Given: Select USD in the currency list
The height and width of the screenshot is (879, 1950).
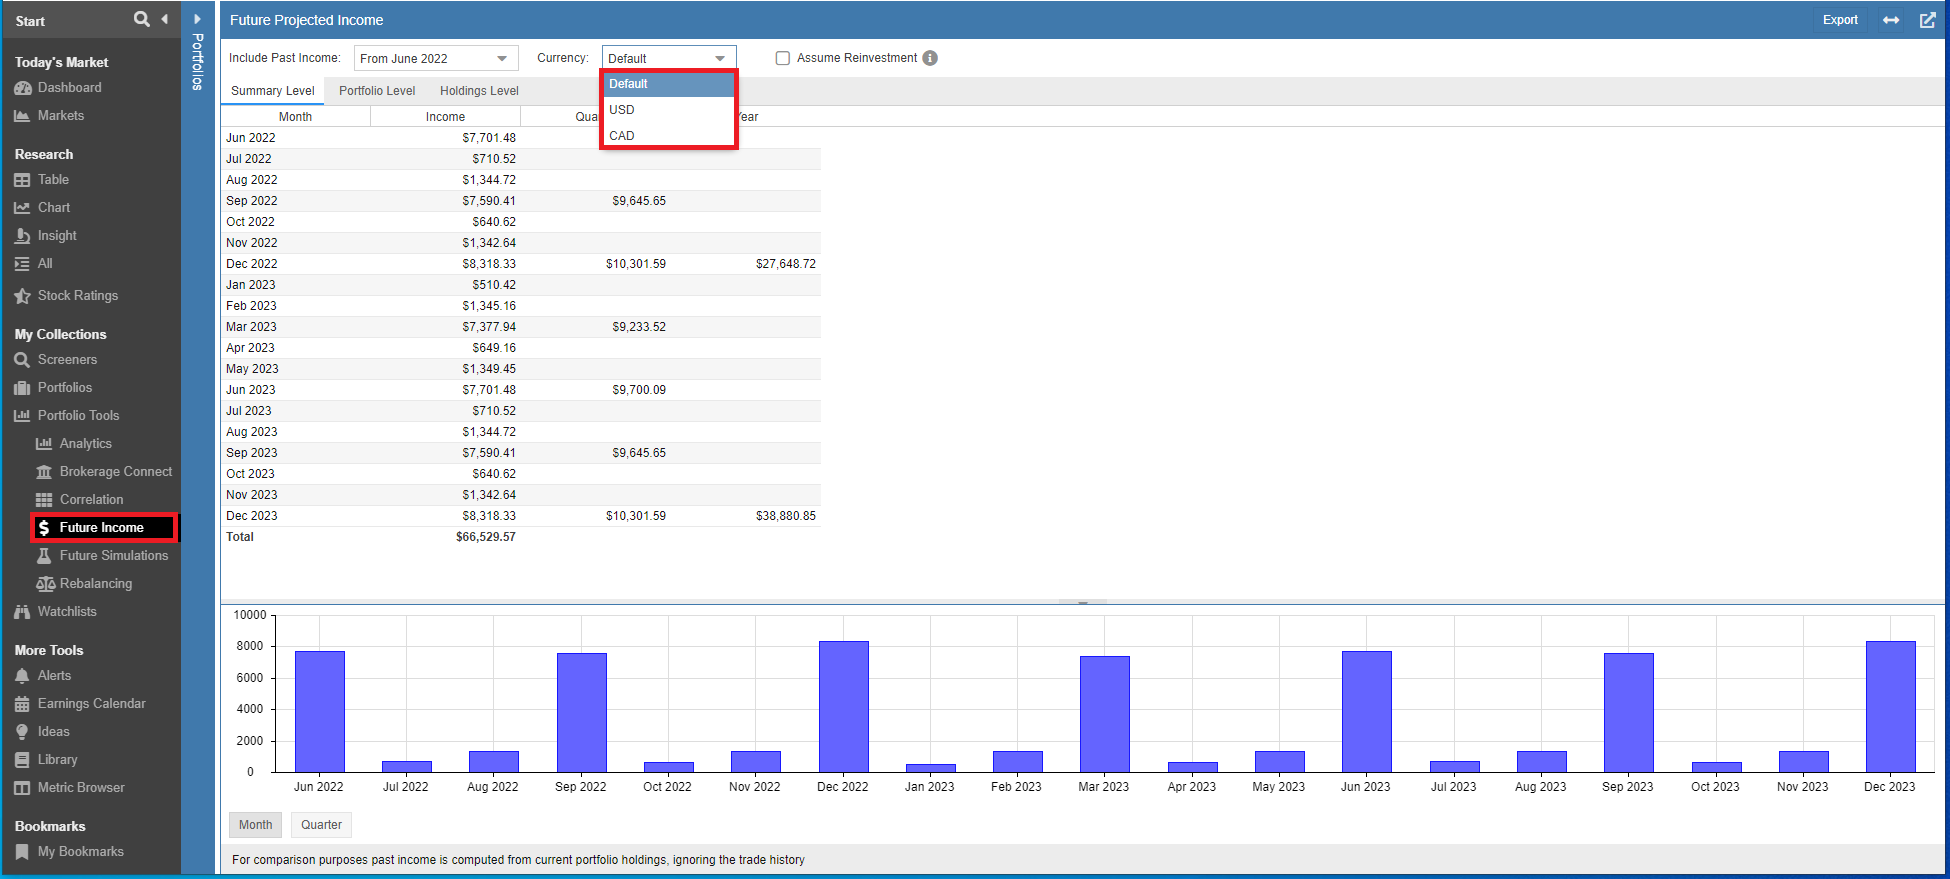Looking at the screenshot, I should point(668,110).
